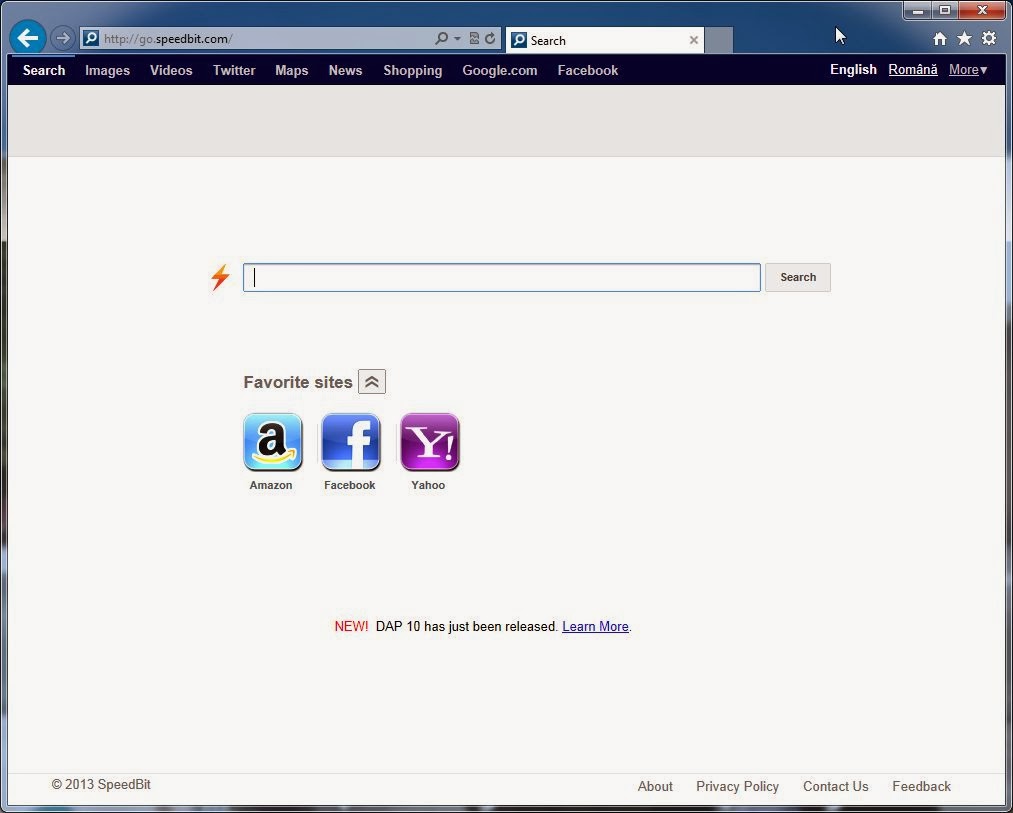
Task: Select the News navigation item
Action: (x=345, y=70)
